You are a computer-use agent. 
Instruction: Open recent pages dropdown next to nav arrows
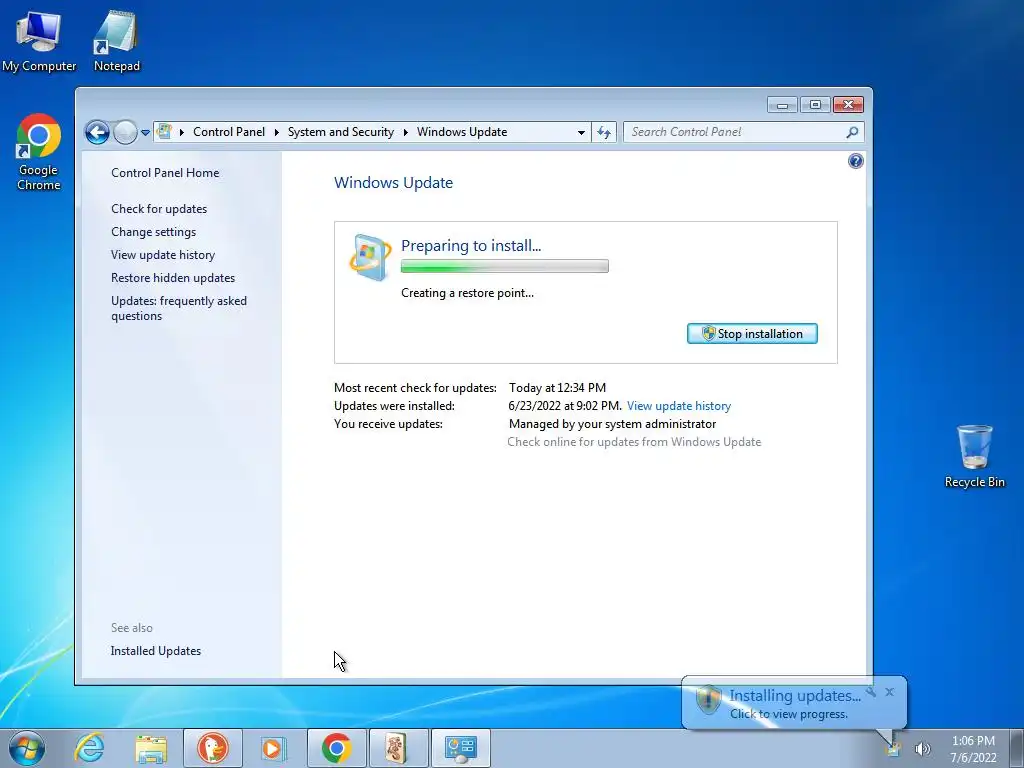pos(145,133)
